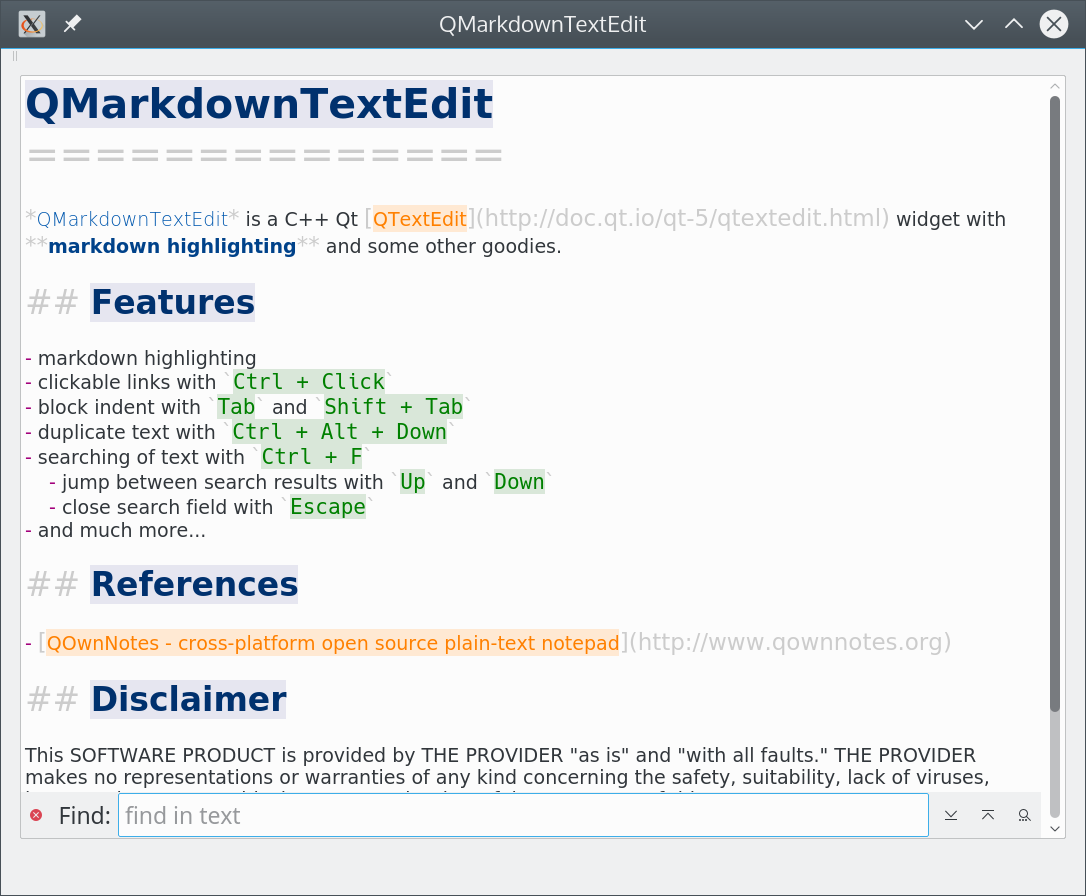Open the replace/search options magnifier icon
This screenshot has height=896, width=1086.
click(x=1024, y=816)
